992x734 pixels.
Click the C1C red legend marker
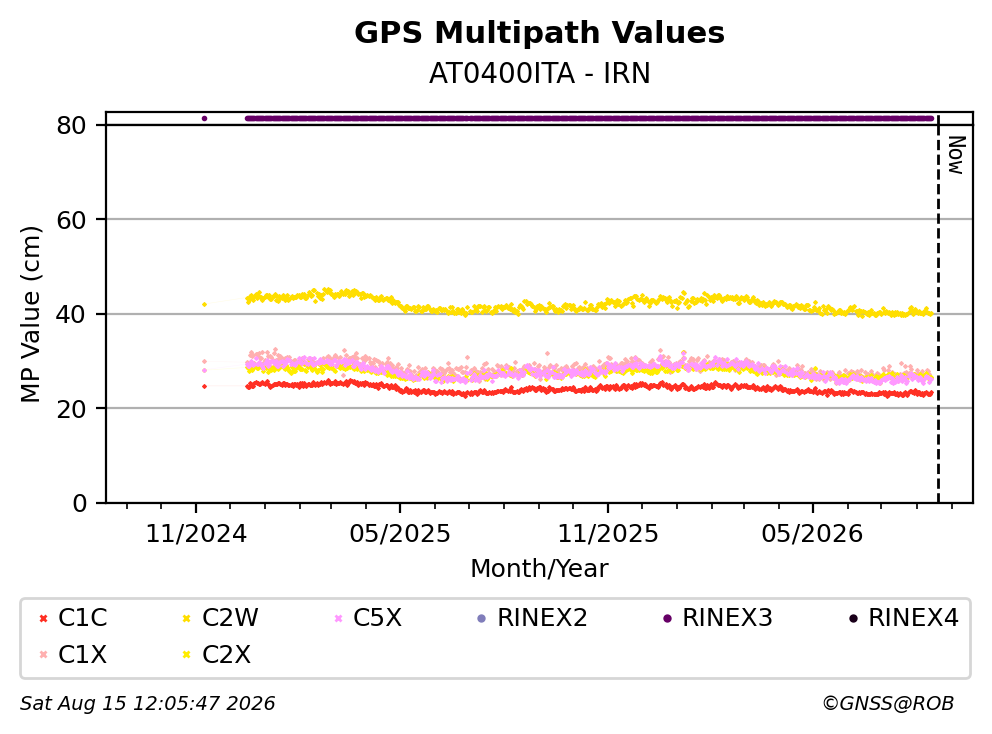click(x=44, y=618)
